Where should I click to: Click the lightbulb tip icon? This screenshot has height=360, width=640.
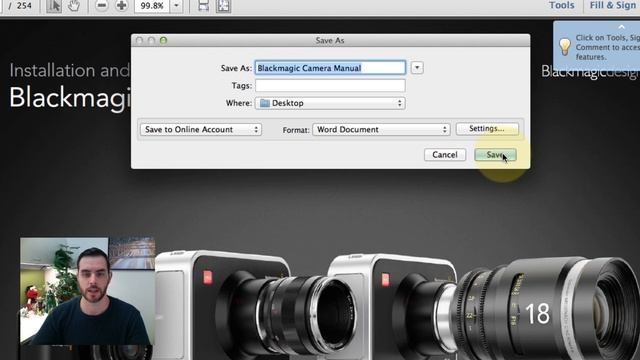click(x=565, y=47)
